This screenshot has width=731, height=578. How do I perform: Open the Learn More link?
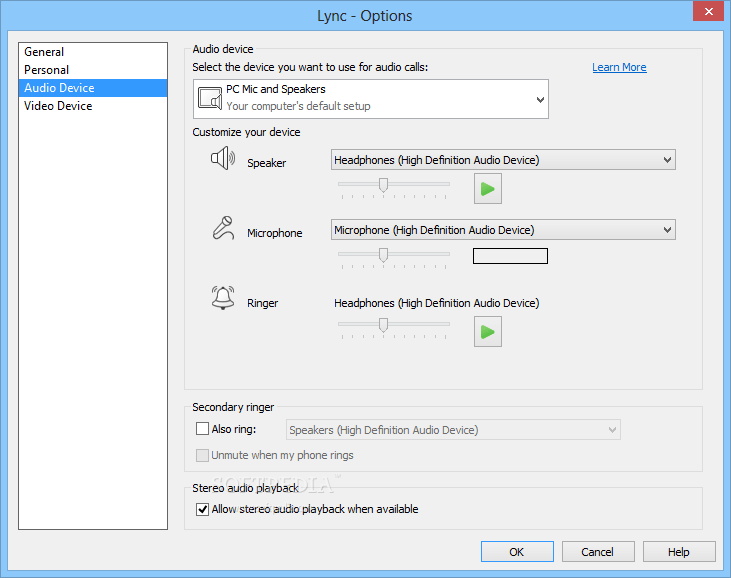click(x=619, y=67)
